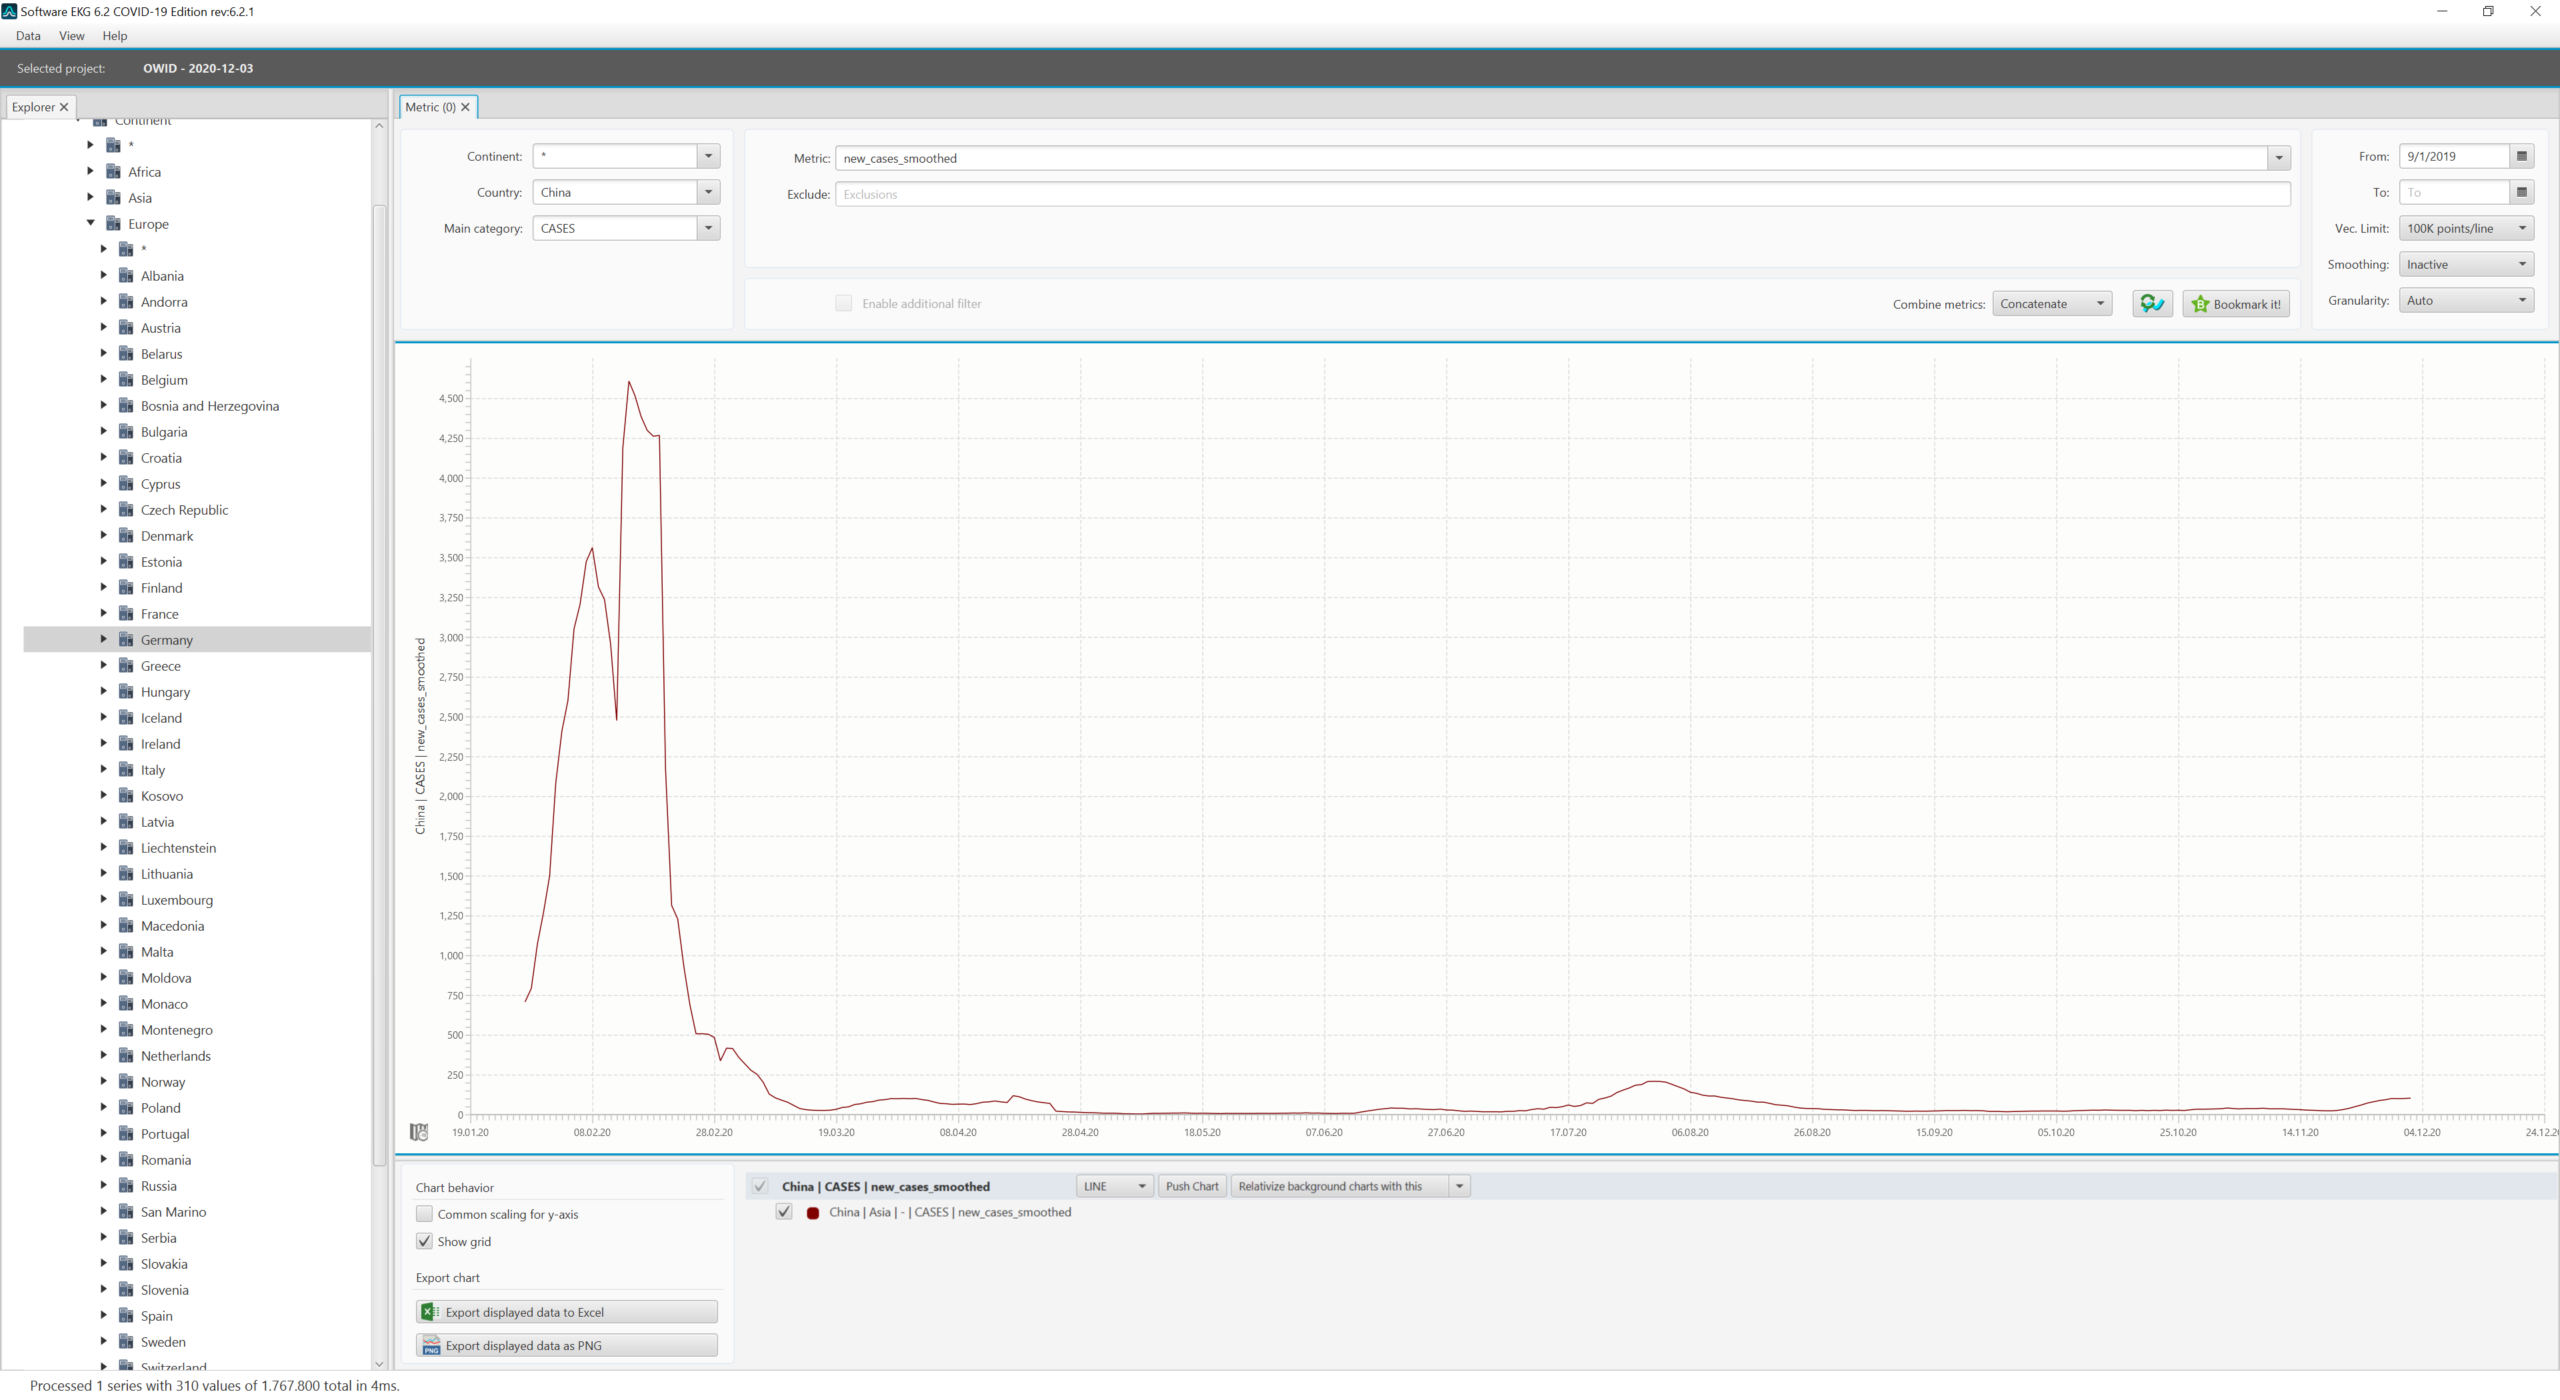Open the Country dropdown showing China
Viewport: 2560px width, 1400px height.
tap(708, 192)
